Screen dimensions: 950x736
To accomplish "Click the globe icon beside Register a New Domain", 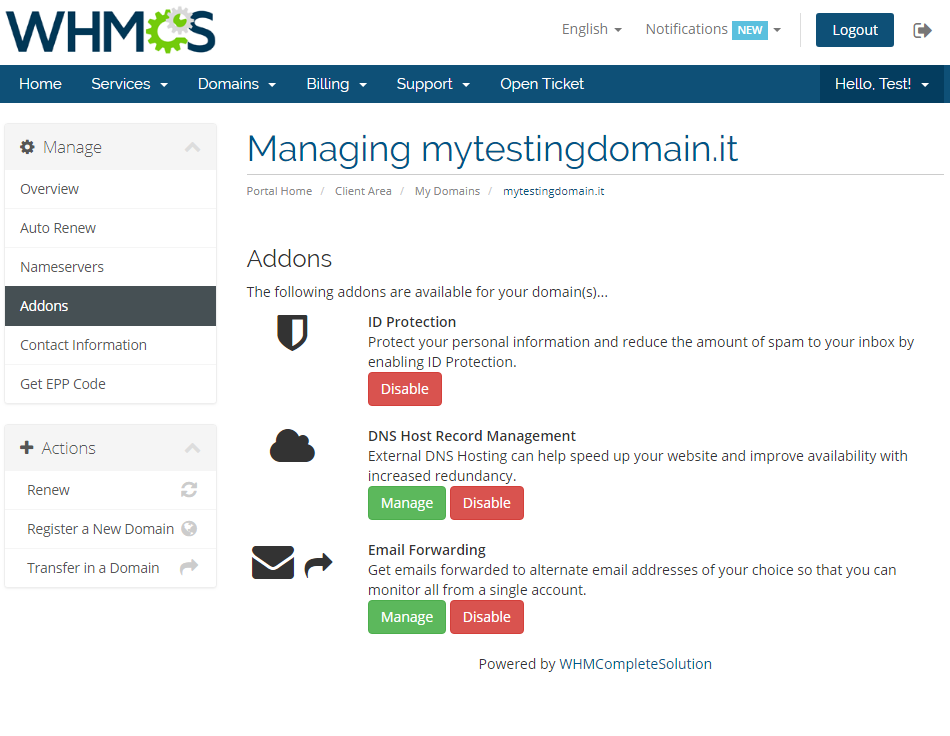I will click(x=189, y=529).
